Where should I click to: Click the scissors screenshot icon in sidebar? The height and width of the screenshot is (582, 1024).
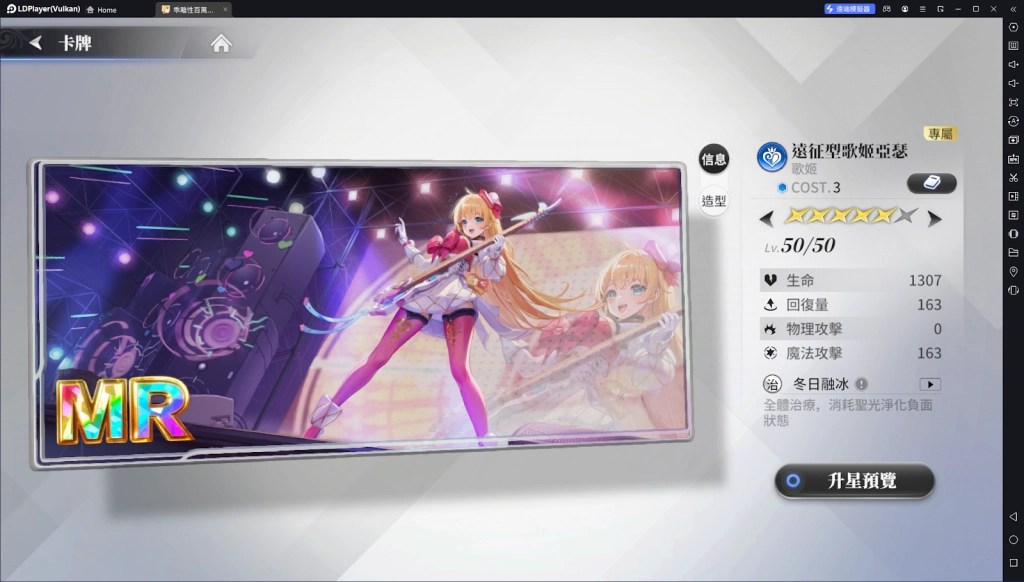click(1013, 177)
